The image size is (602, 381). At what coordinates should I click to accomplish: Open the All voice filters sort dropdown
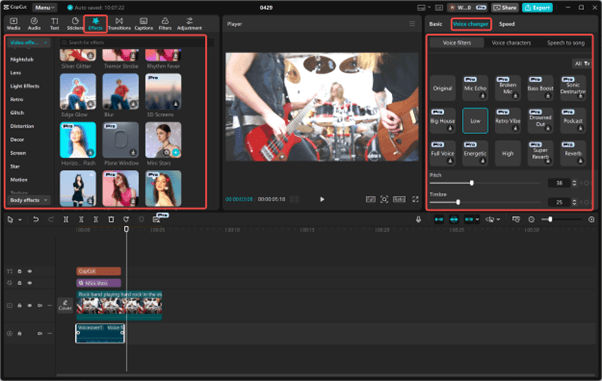pyautogui.click(x=582, y=63)
